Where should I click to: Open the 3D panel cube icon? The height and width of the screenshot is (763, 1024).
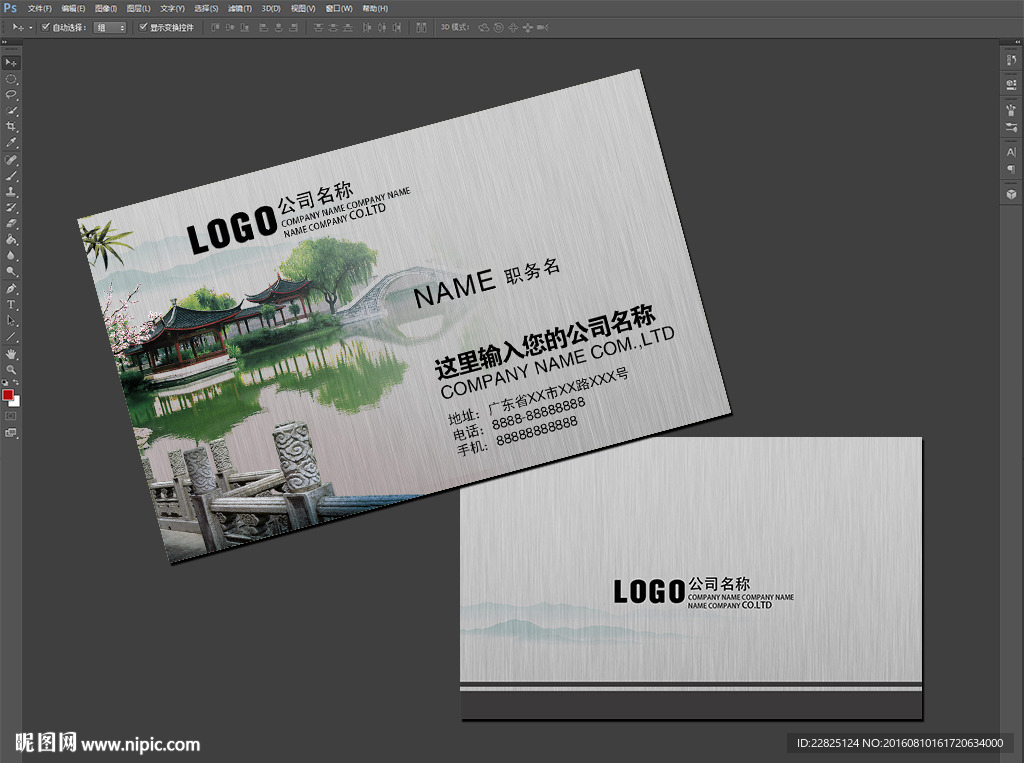(1011, 193)
